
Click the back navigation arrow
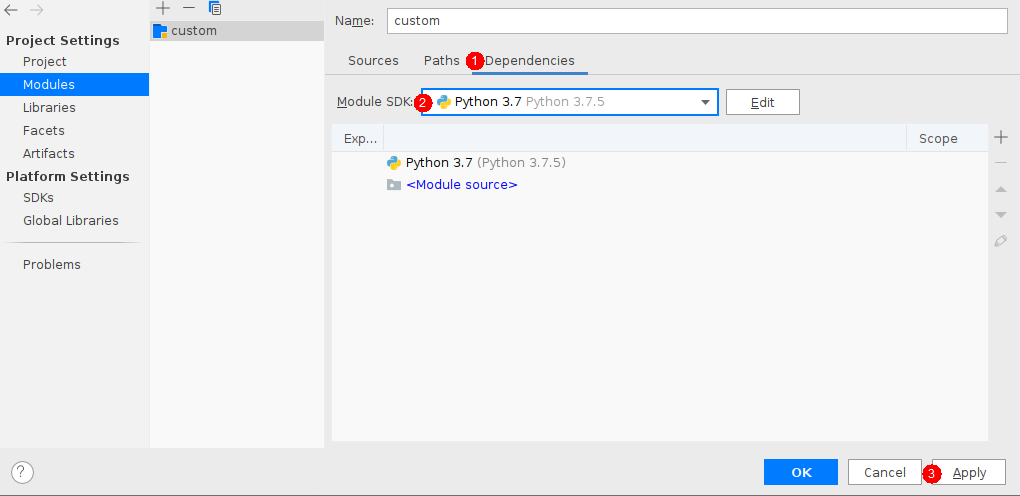pos(10,10)
